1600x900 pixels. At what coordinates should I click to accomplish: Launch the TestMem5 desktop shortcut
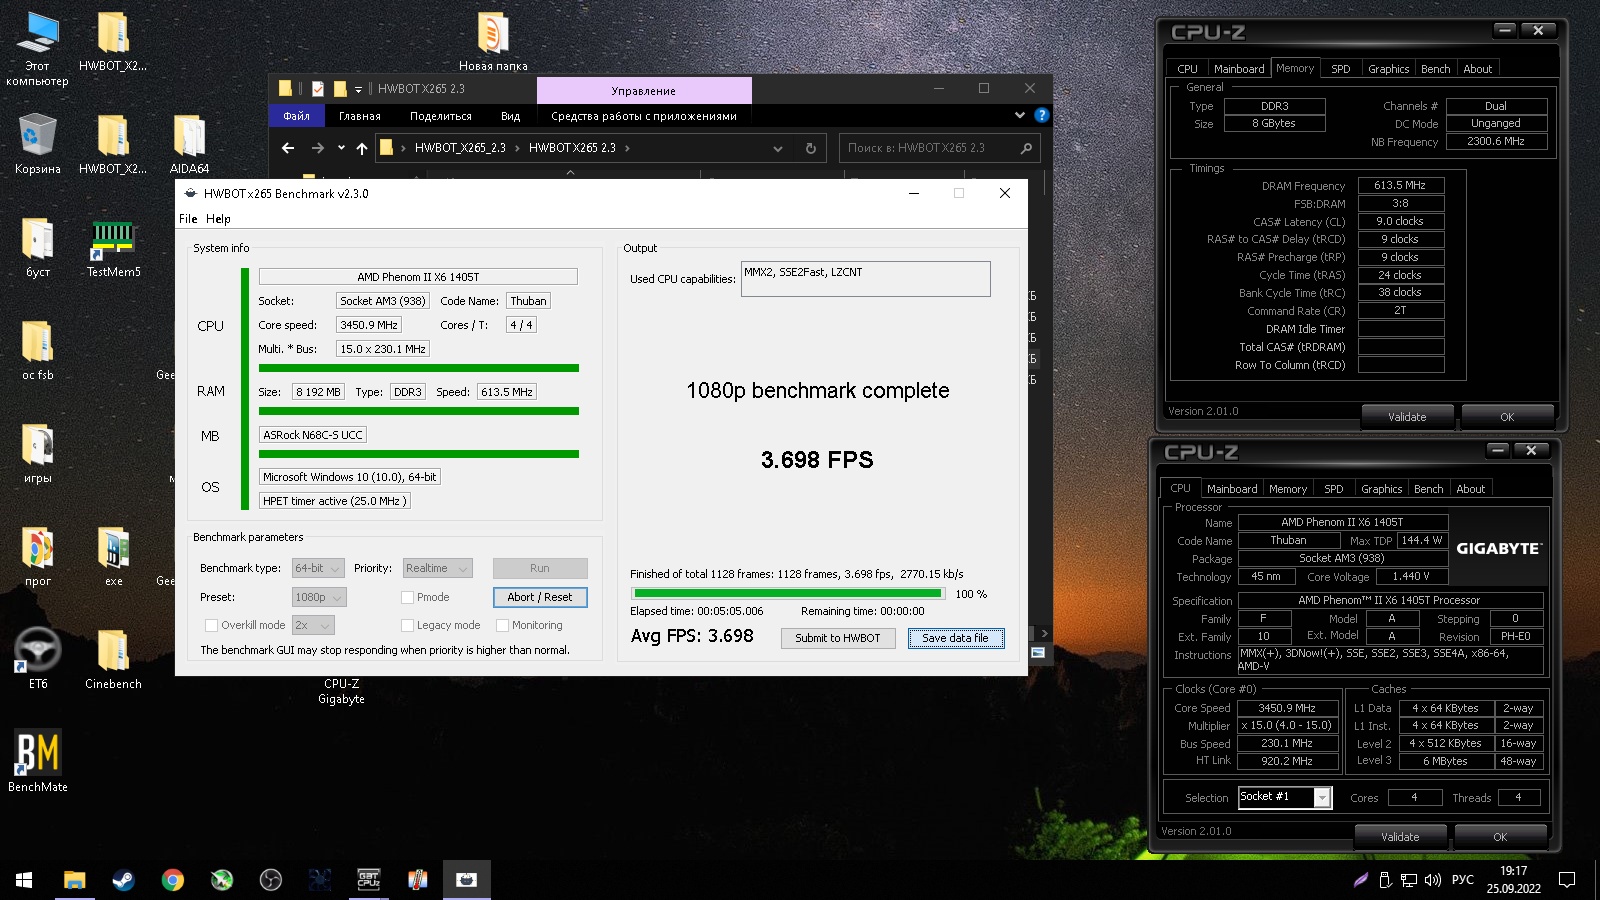click(113, 249)
